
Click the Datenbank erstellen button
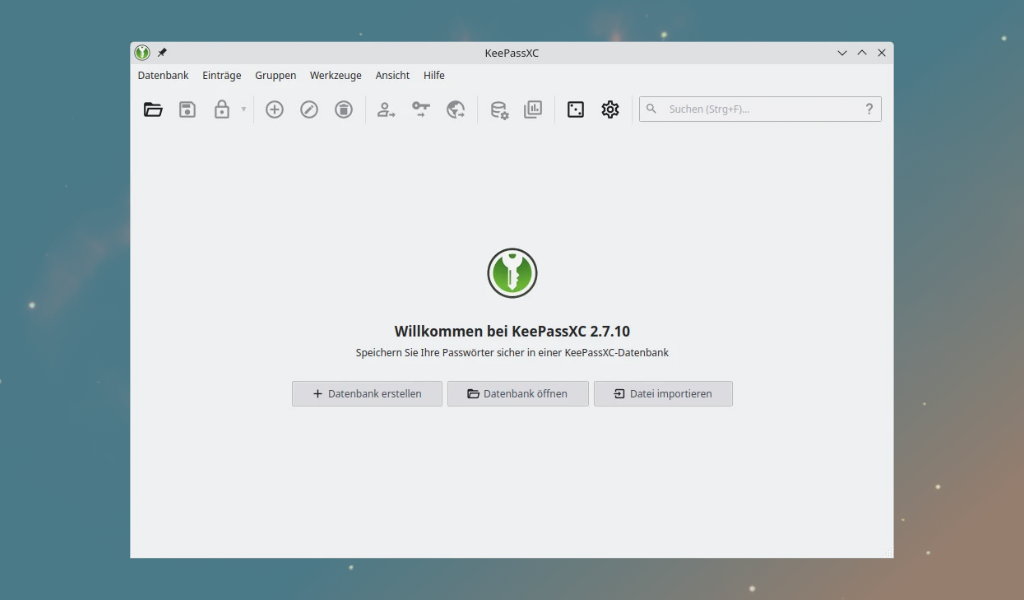pyautogui.click(x=367, y=394)
